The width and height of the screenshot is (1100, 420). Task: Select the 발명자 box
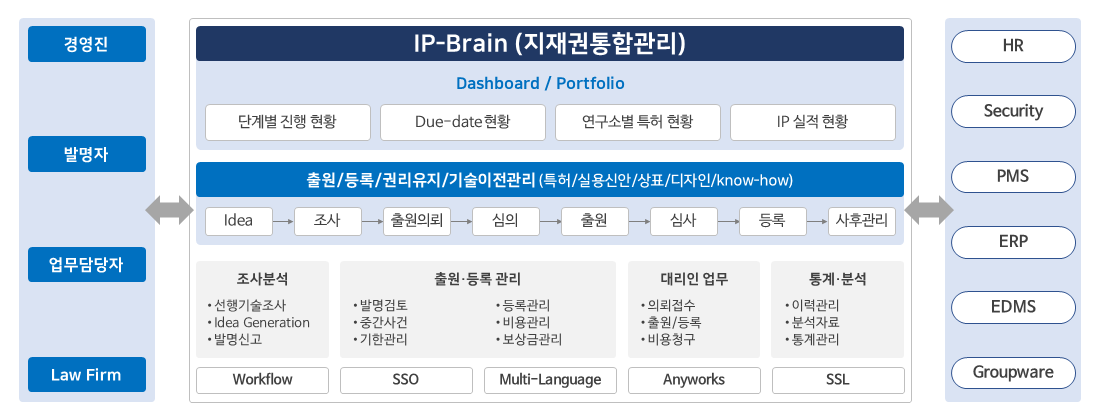coord(86,154)
